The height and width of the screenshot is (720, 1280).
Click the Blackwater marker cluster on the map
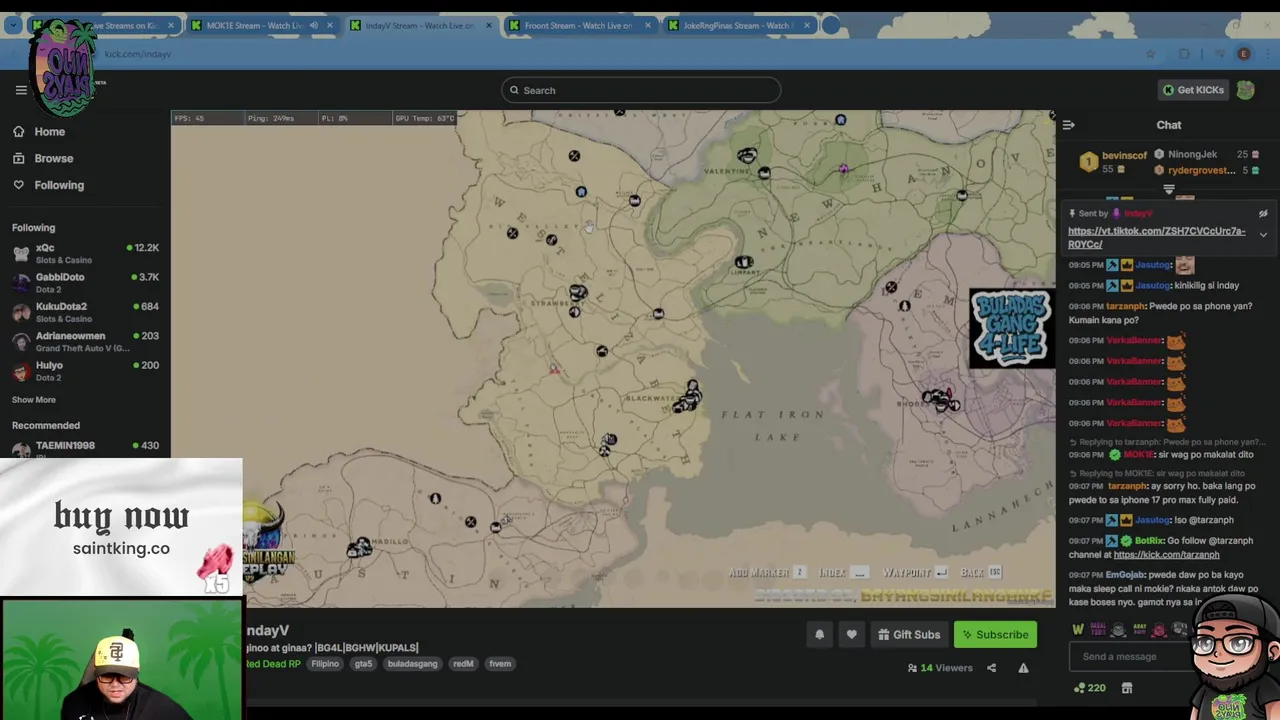coord(687,397)
